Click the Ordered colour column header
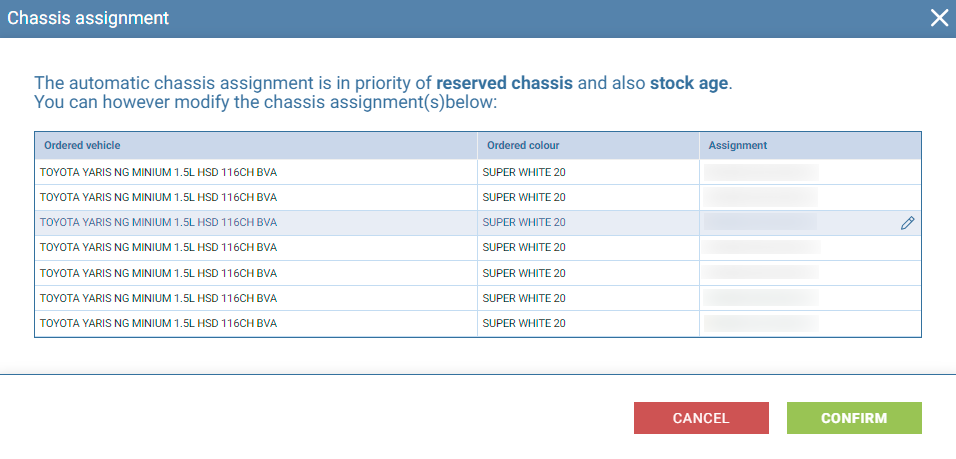This screenshot has height=459, width=956. (x=588, y=146)
